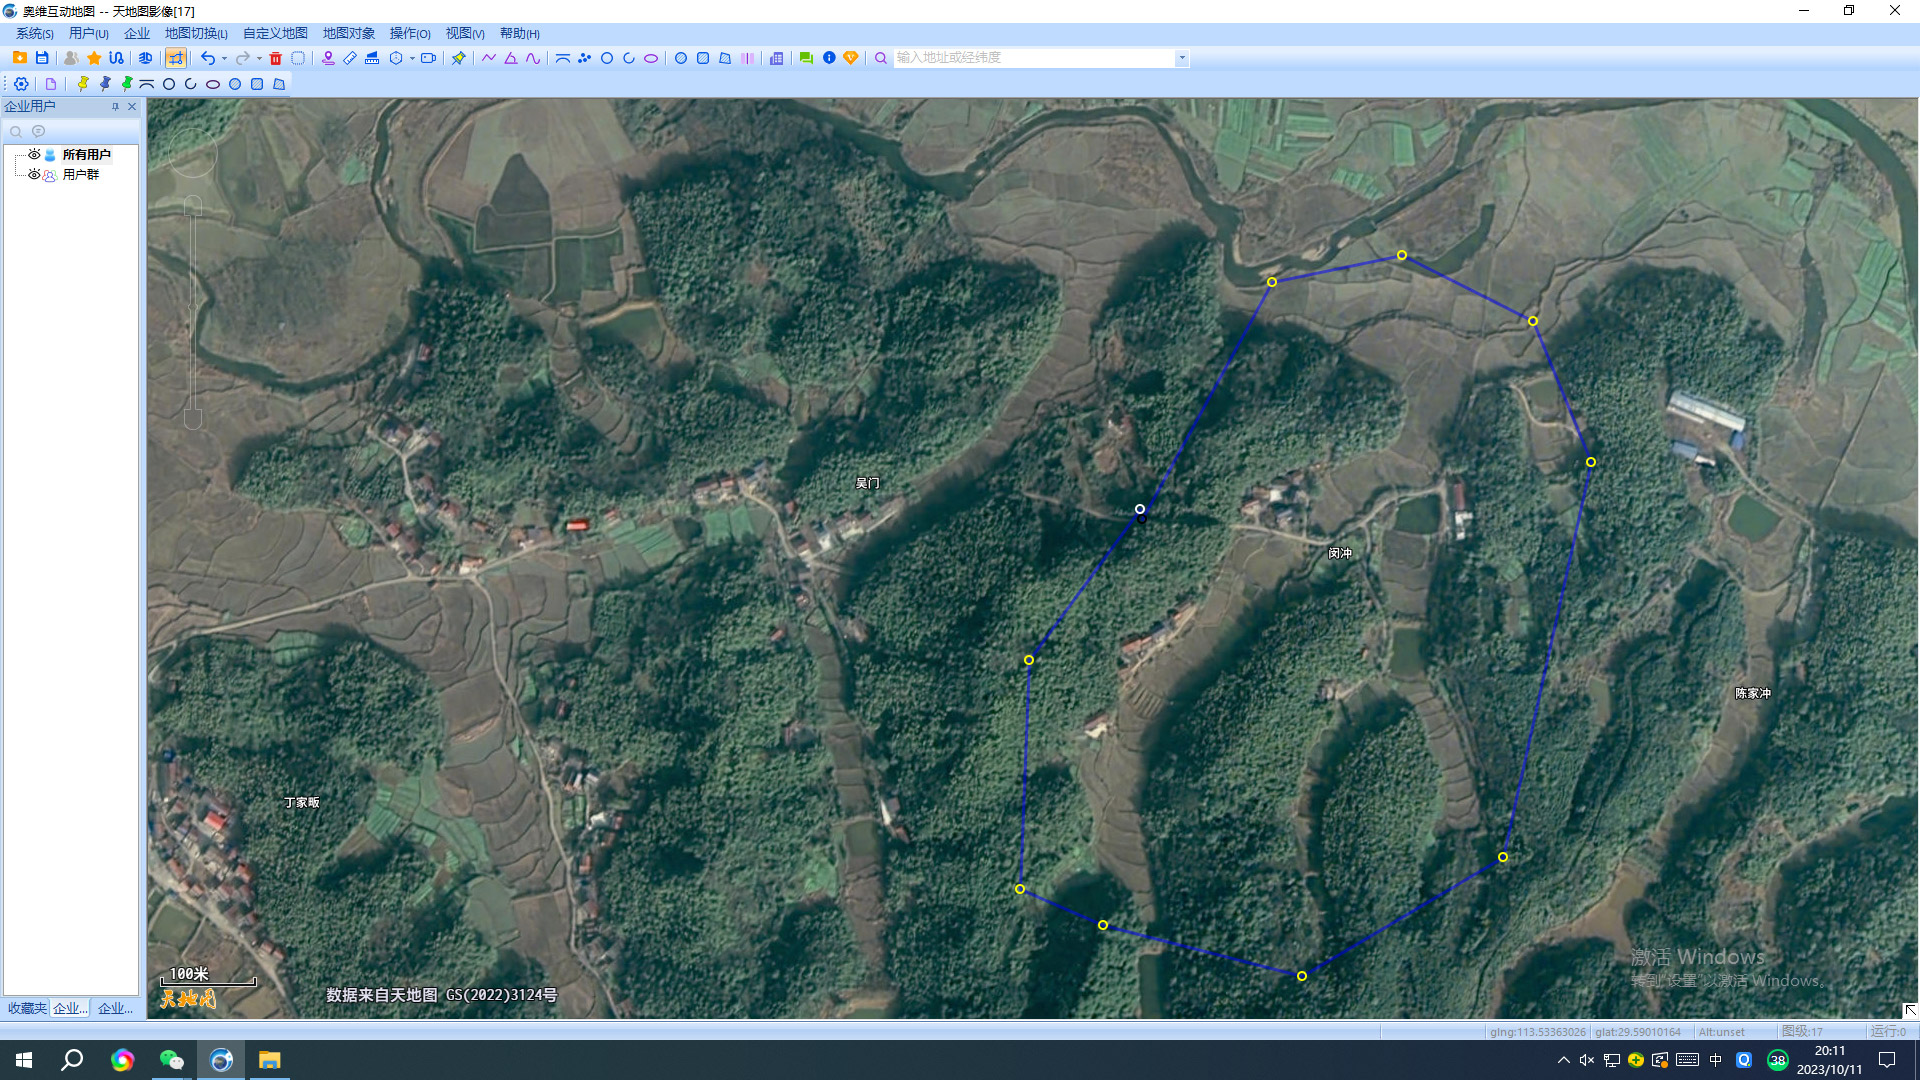This screenshot has width=1920, height=1080.
Task: Click the green pushpin in second toolbar
Action: pyautogui.click(x=127, y=84)
